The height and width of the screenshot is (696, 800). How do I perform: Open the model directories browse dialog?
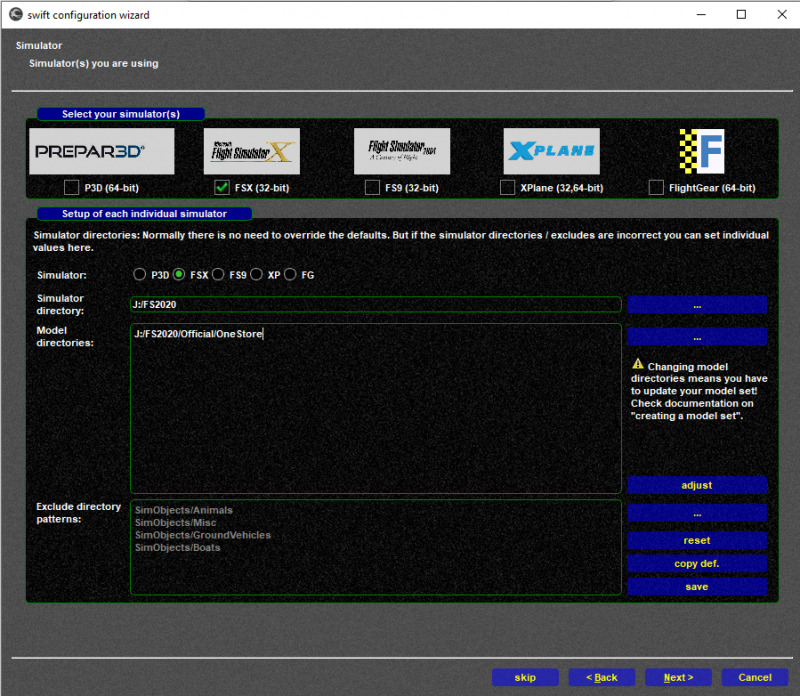pos(697,336)
